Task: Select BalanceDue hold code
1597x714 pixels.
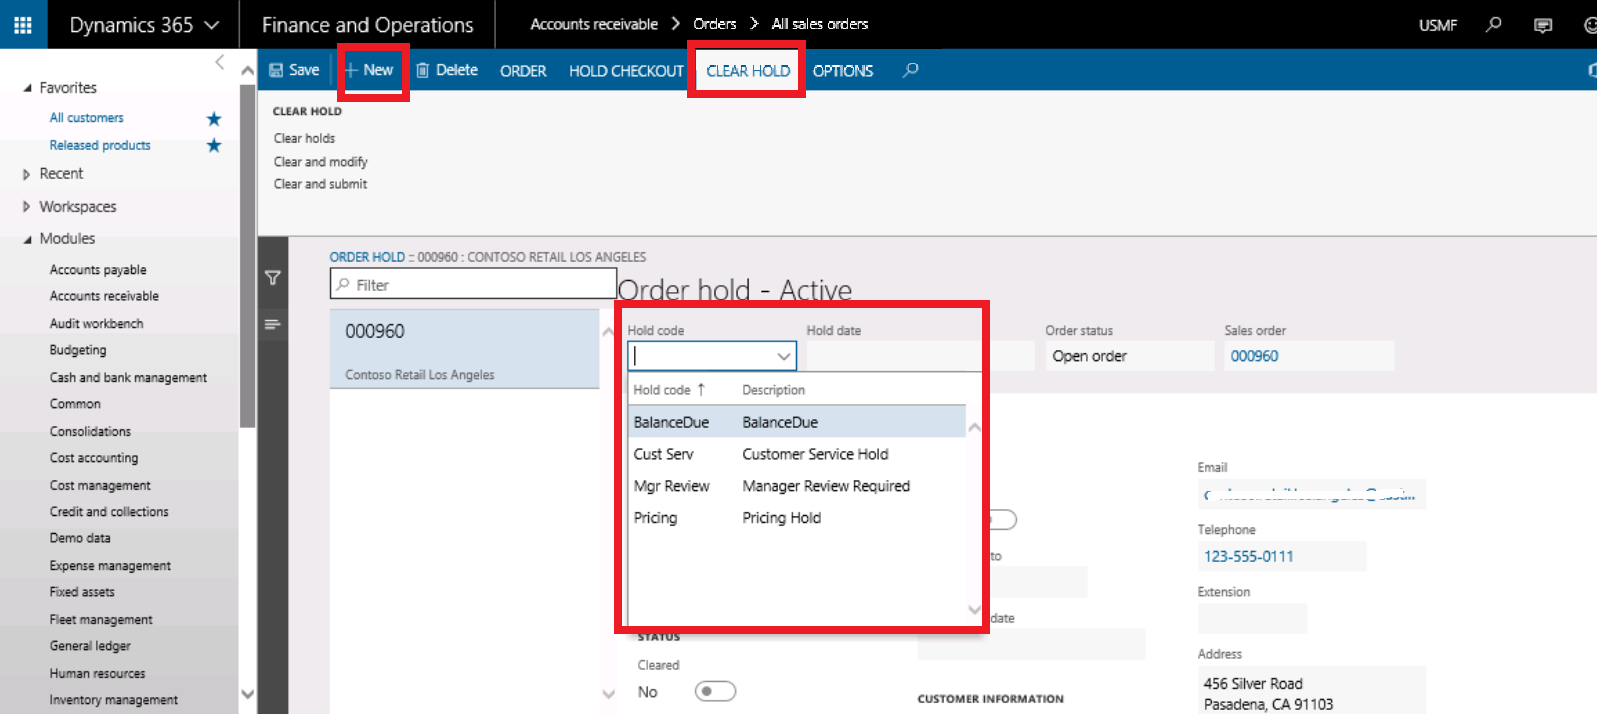Action: pos(797,422)
